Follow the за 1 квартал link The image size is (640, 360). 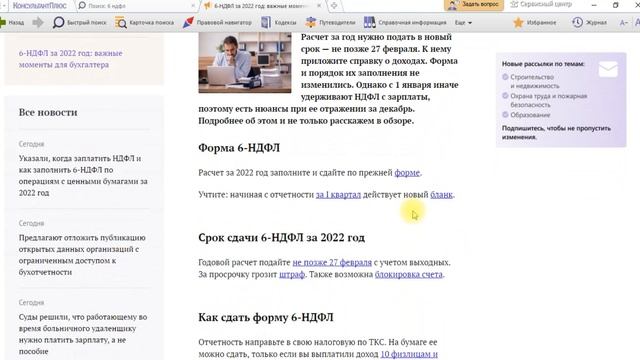tap(338, 195)
